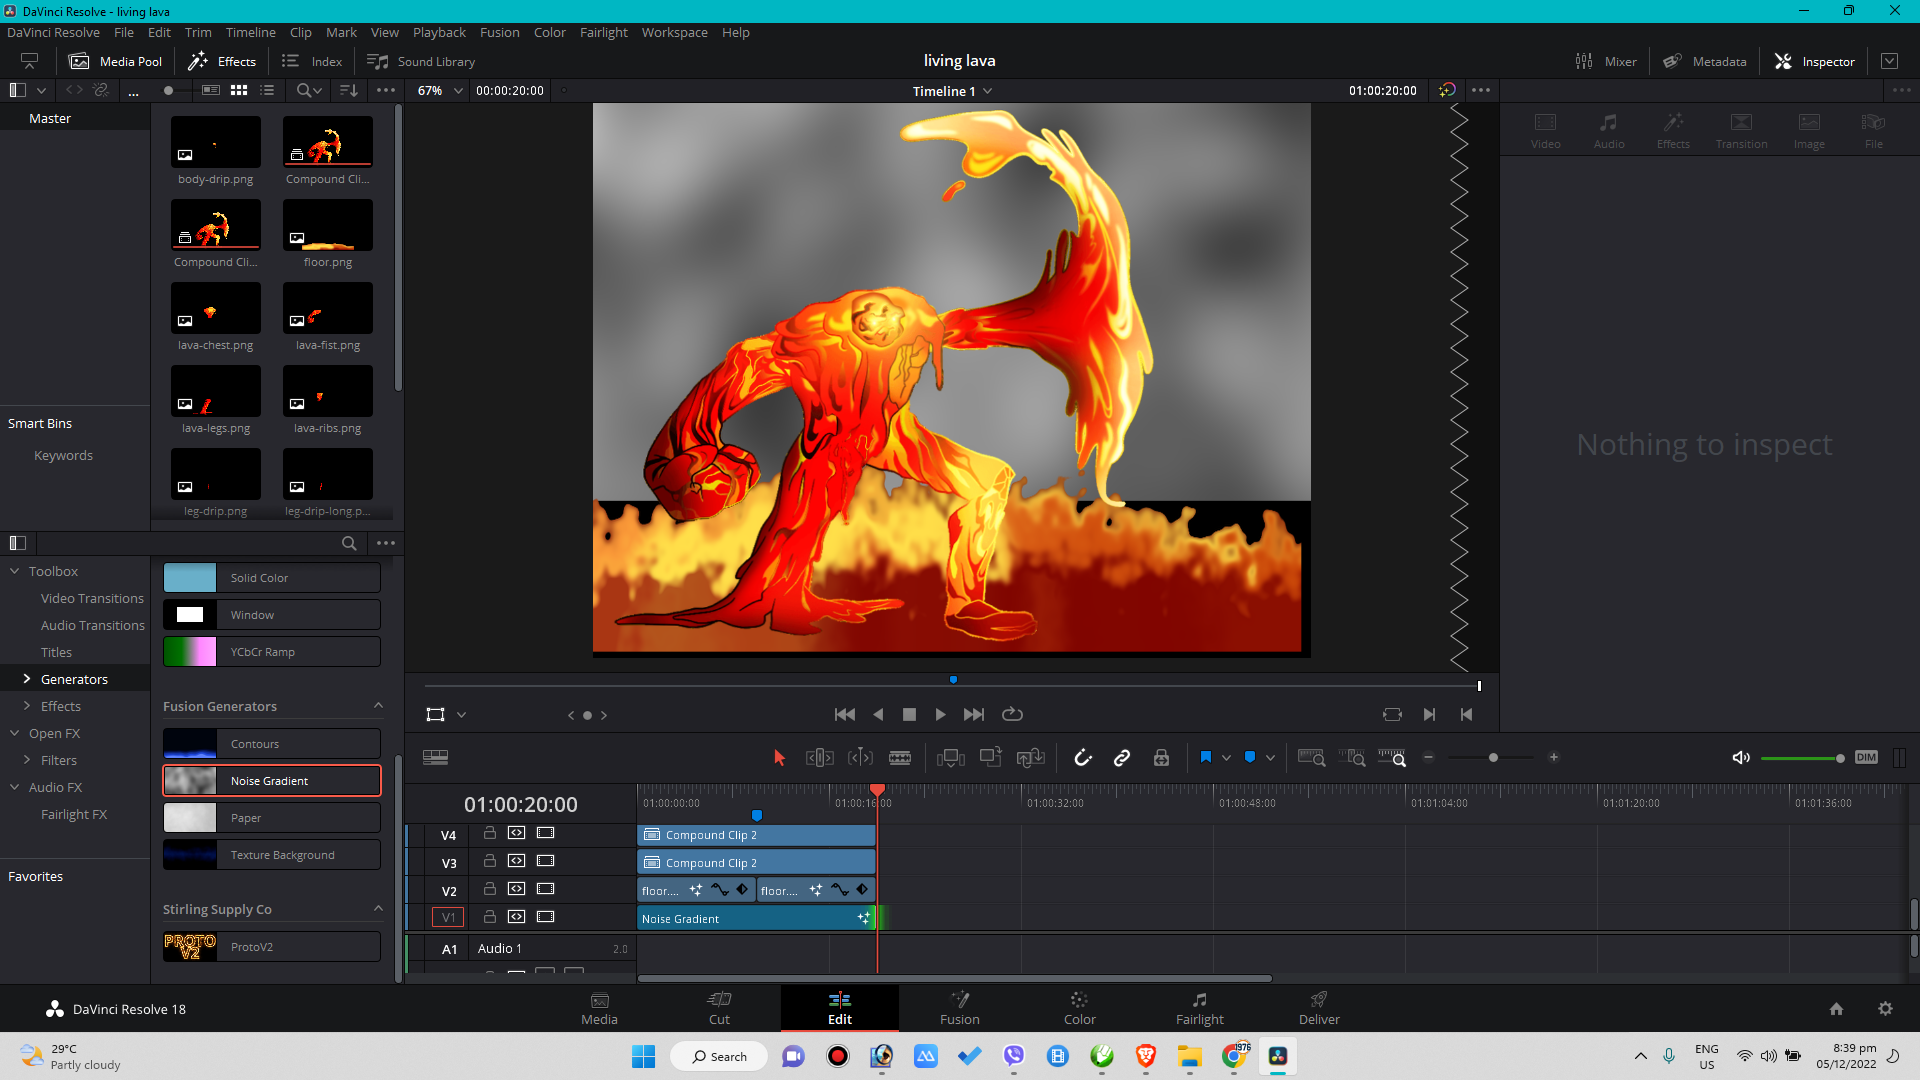Screen dimensions: 1920x1080
Task: Toggle loop playback
Action: 1012,715
